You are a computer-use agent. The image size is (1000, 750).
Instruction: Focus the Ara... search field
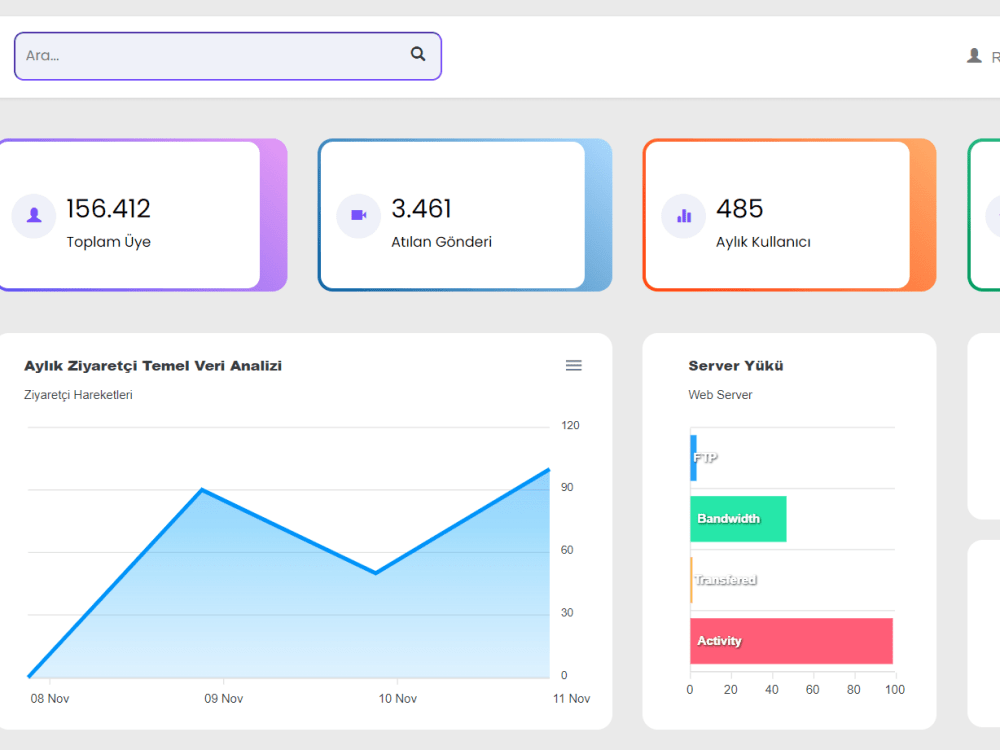pos(228,56)
